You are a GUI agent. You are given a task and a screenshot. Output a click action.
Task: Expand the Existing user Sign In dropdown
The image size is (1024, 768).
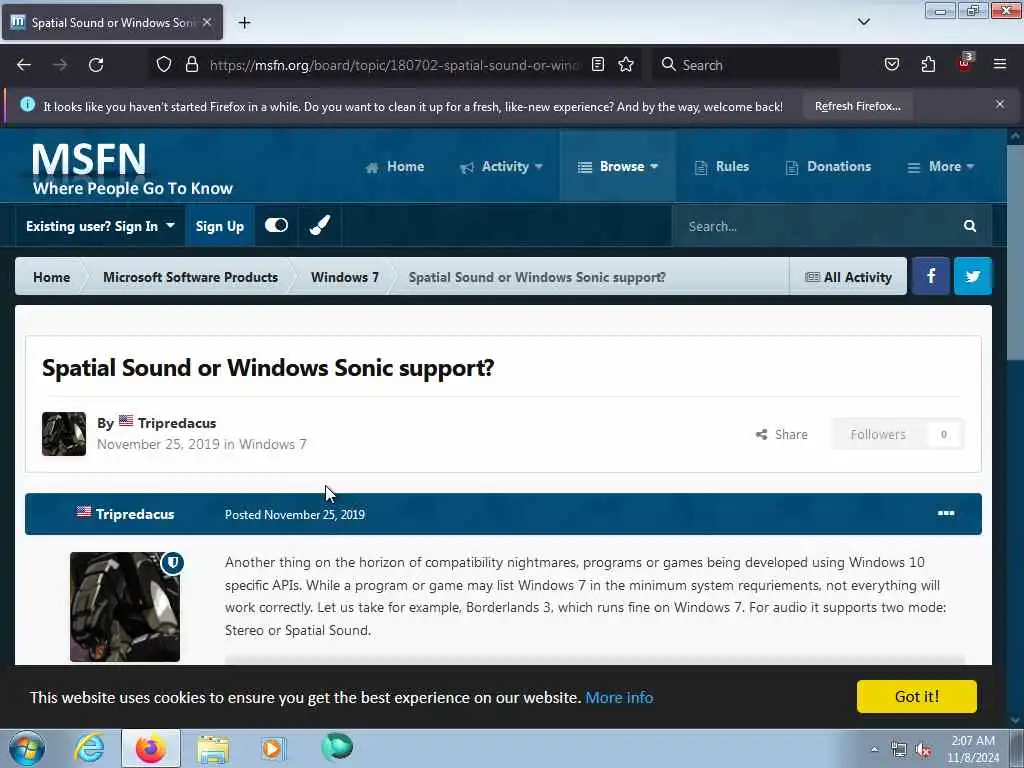[100, 226]
